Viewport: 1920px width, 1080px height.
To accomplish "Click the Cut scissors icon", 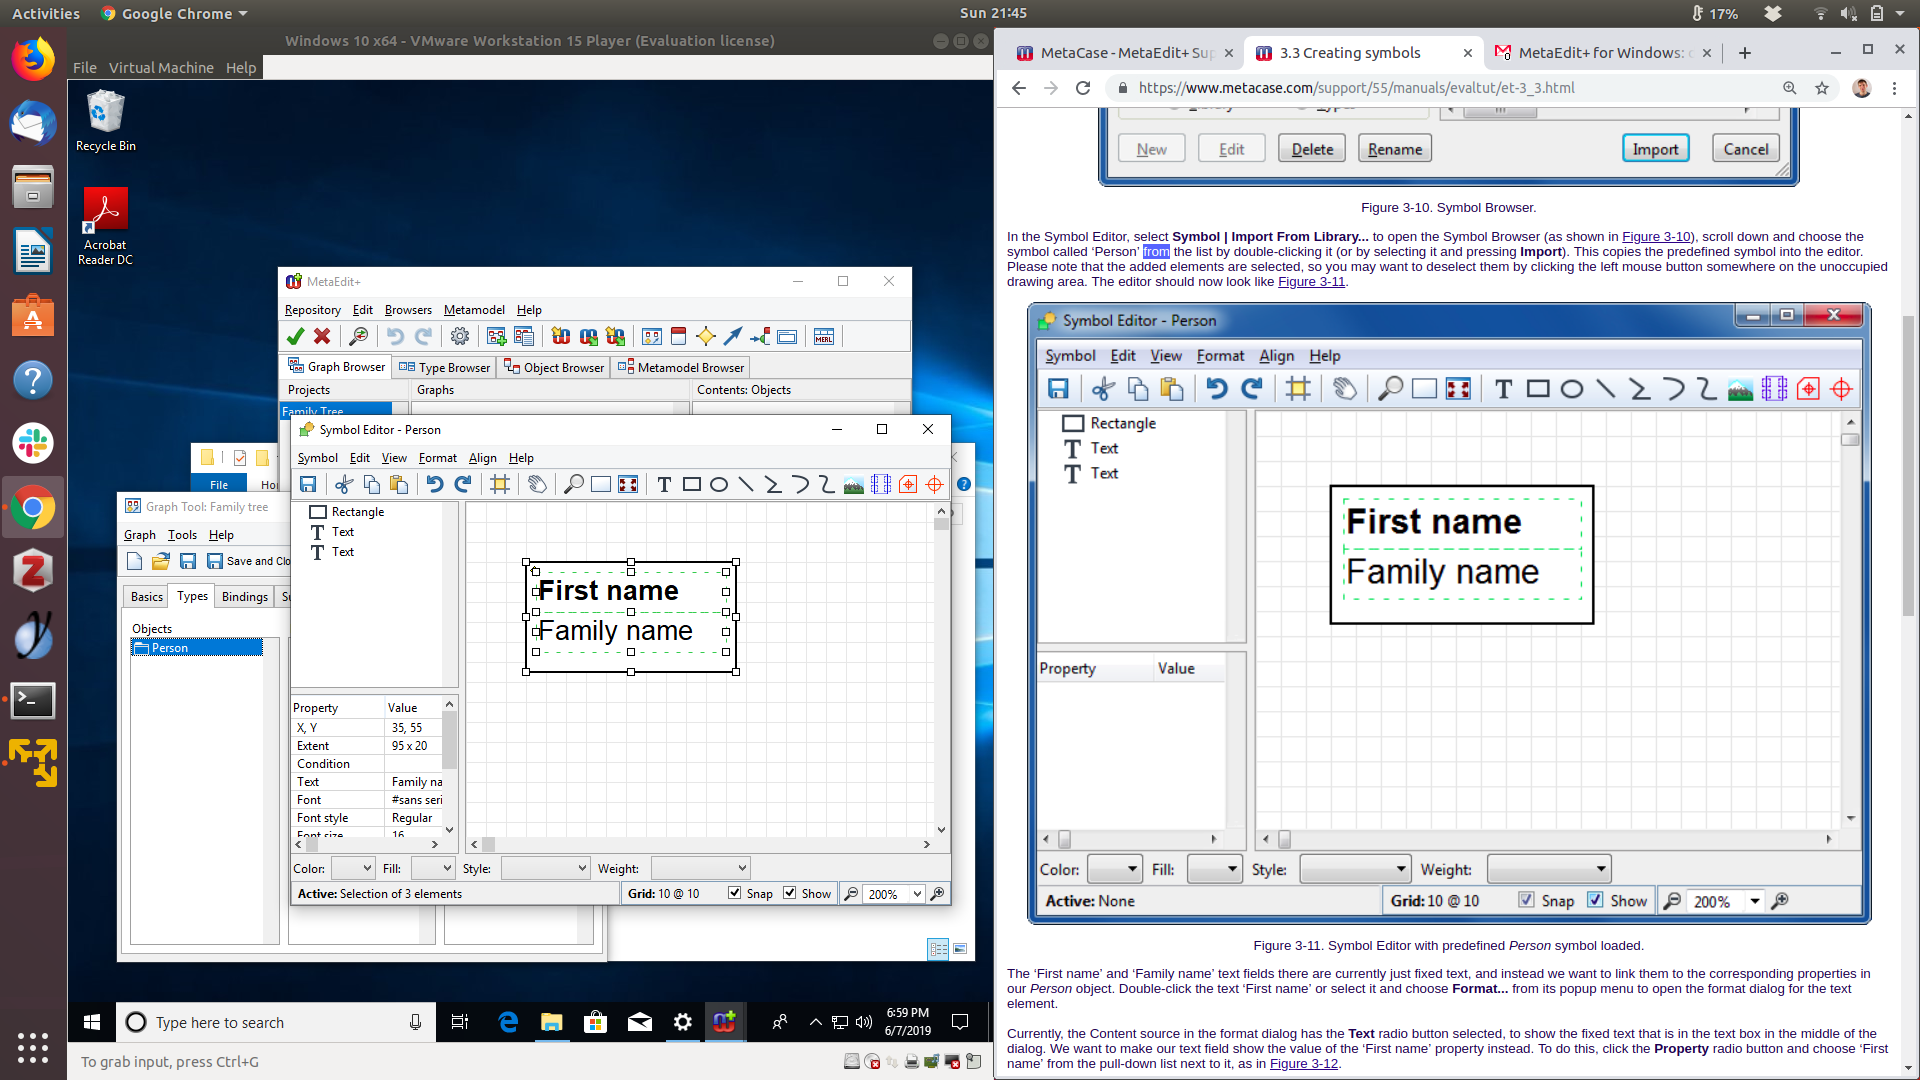I will pos(344,485).
